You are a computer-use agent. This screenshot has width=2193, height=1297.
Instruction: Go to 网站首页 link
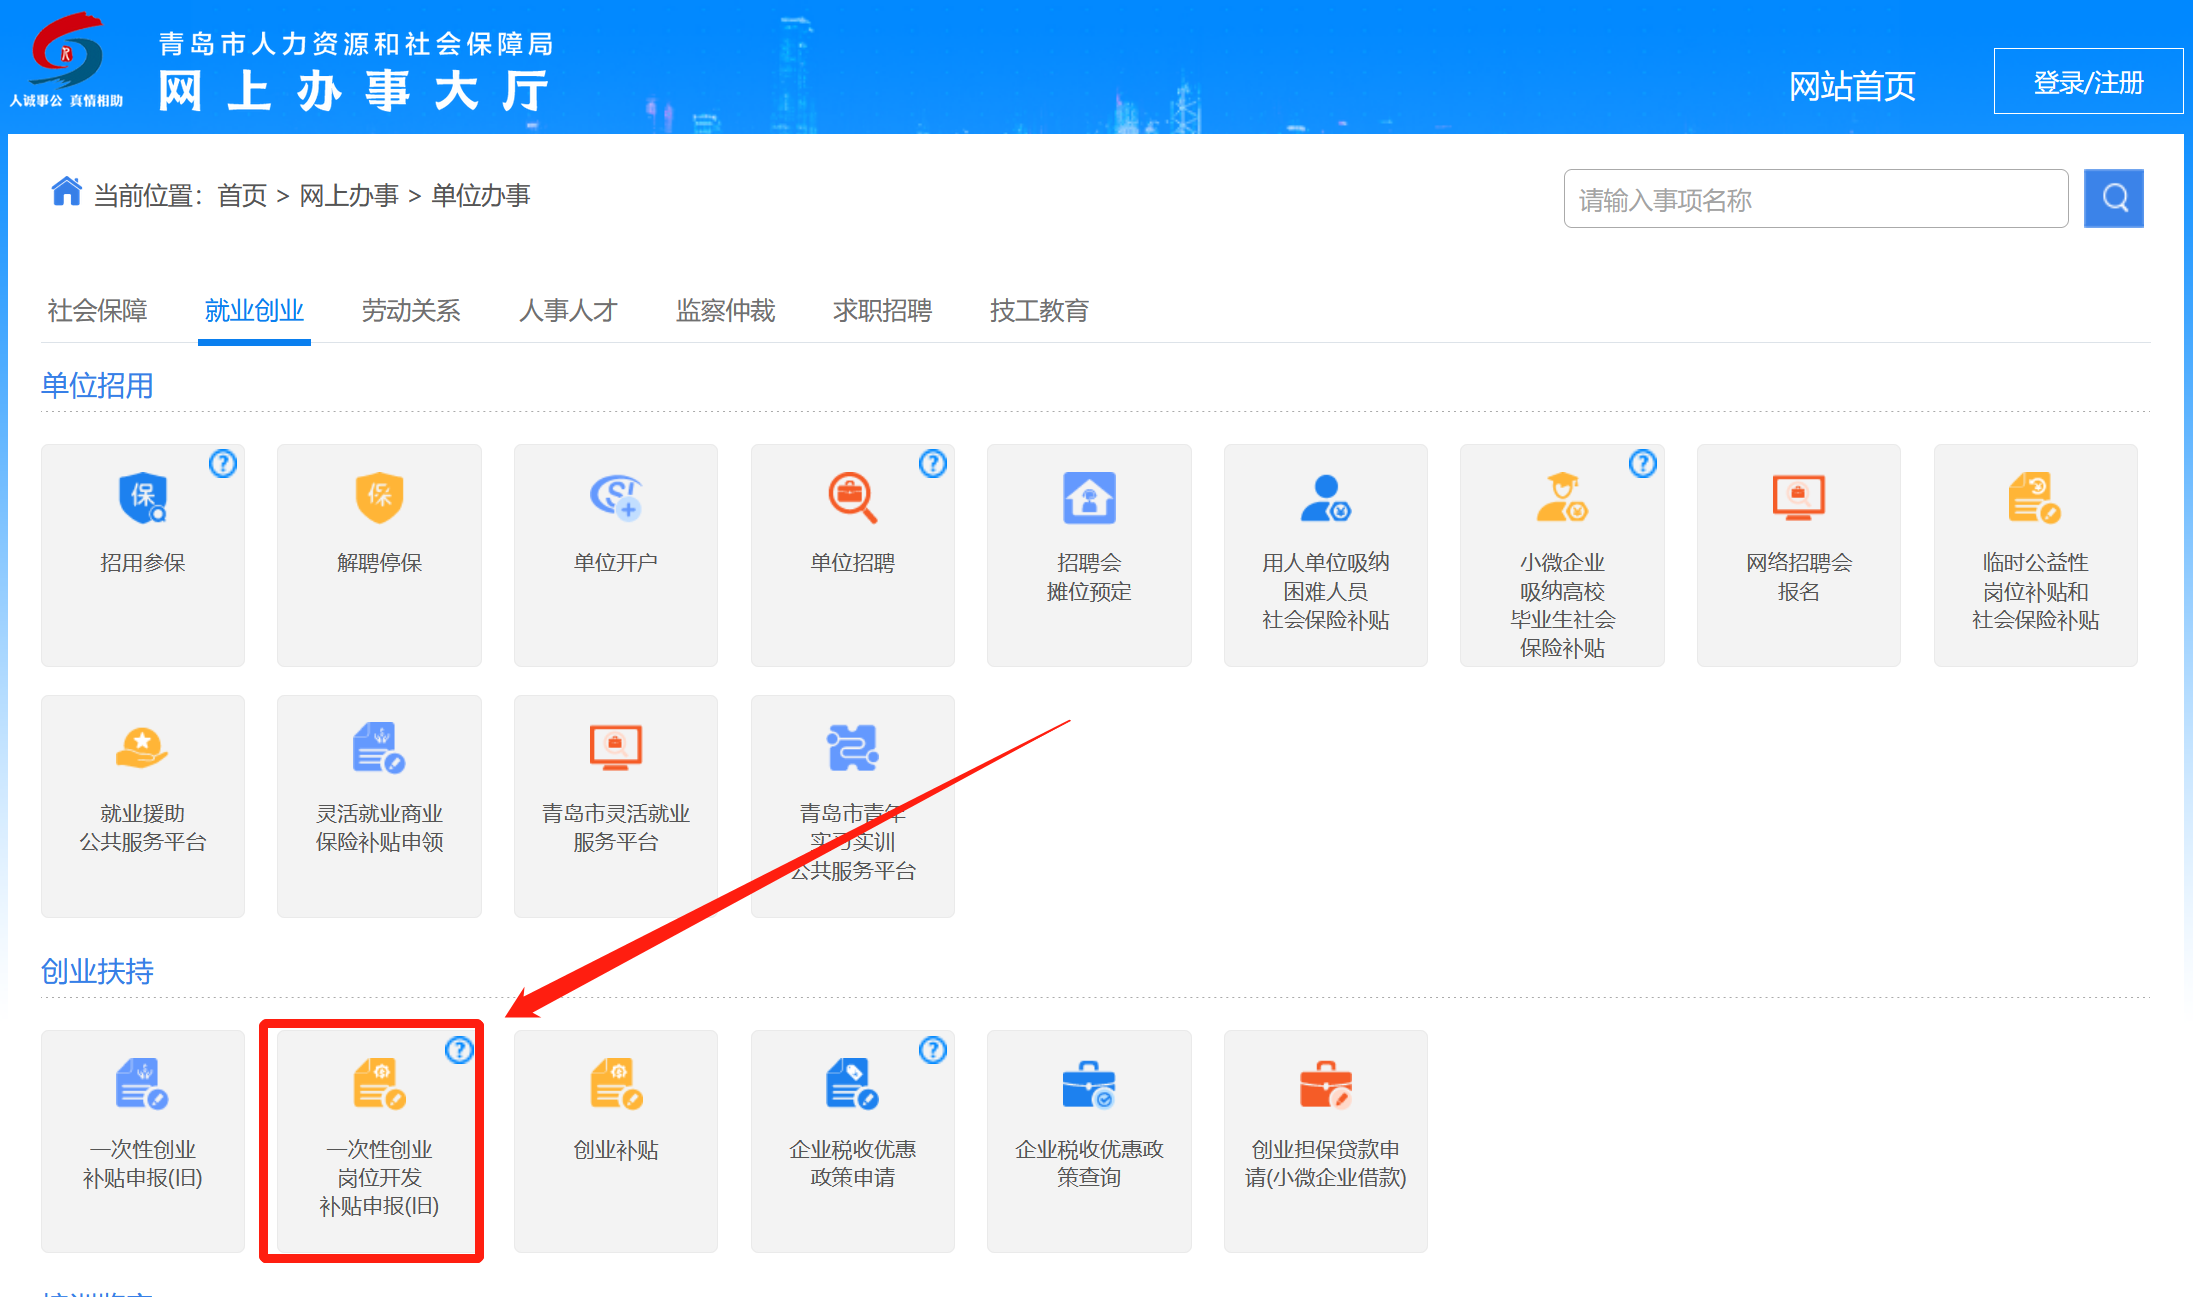(1852, 86)
